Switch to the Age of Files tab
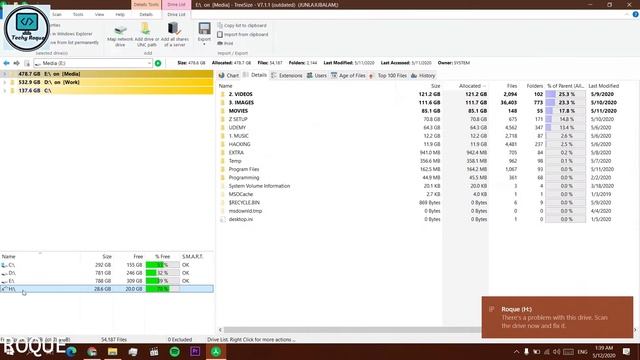Screen dimensions: 640x360 [348, 76]
